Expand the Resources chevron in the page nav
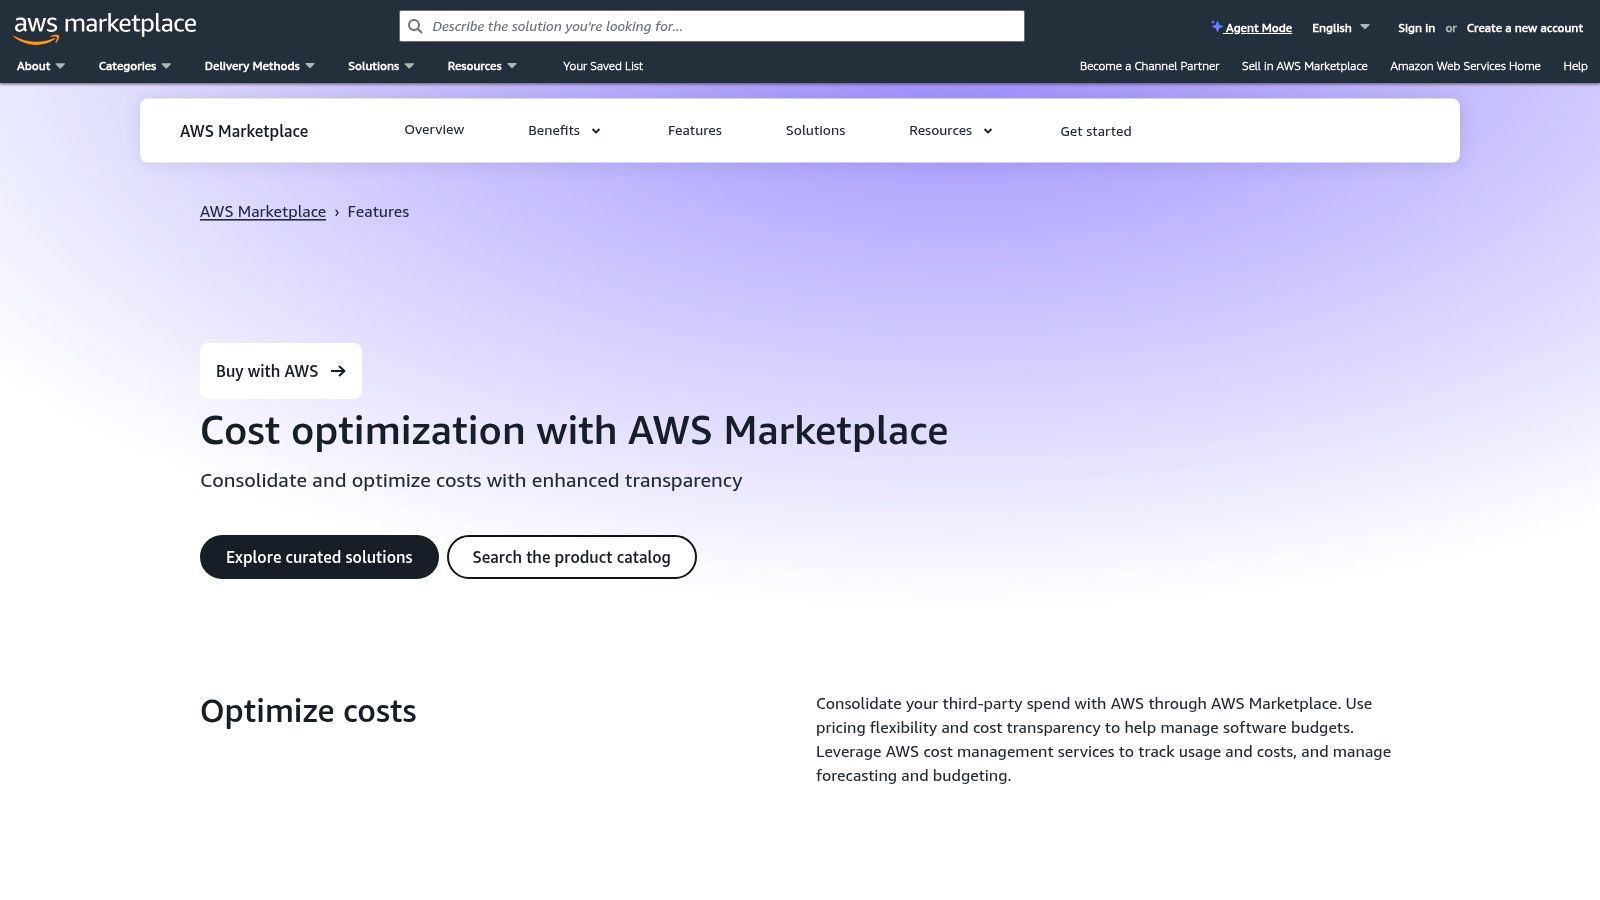The image size is (1600, 900). tap(987, 131)
